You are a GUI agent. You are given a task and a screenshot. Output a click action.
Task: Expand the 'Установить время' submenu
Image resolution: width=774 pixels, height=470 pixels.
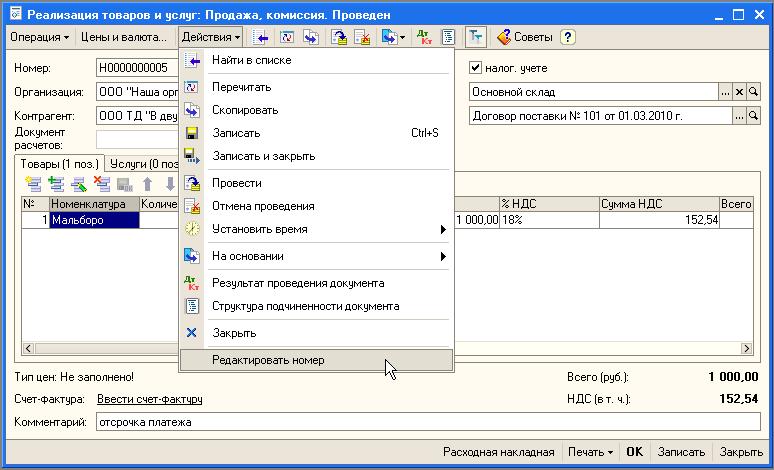tap(316, 230)
